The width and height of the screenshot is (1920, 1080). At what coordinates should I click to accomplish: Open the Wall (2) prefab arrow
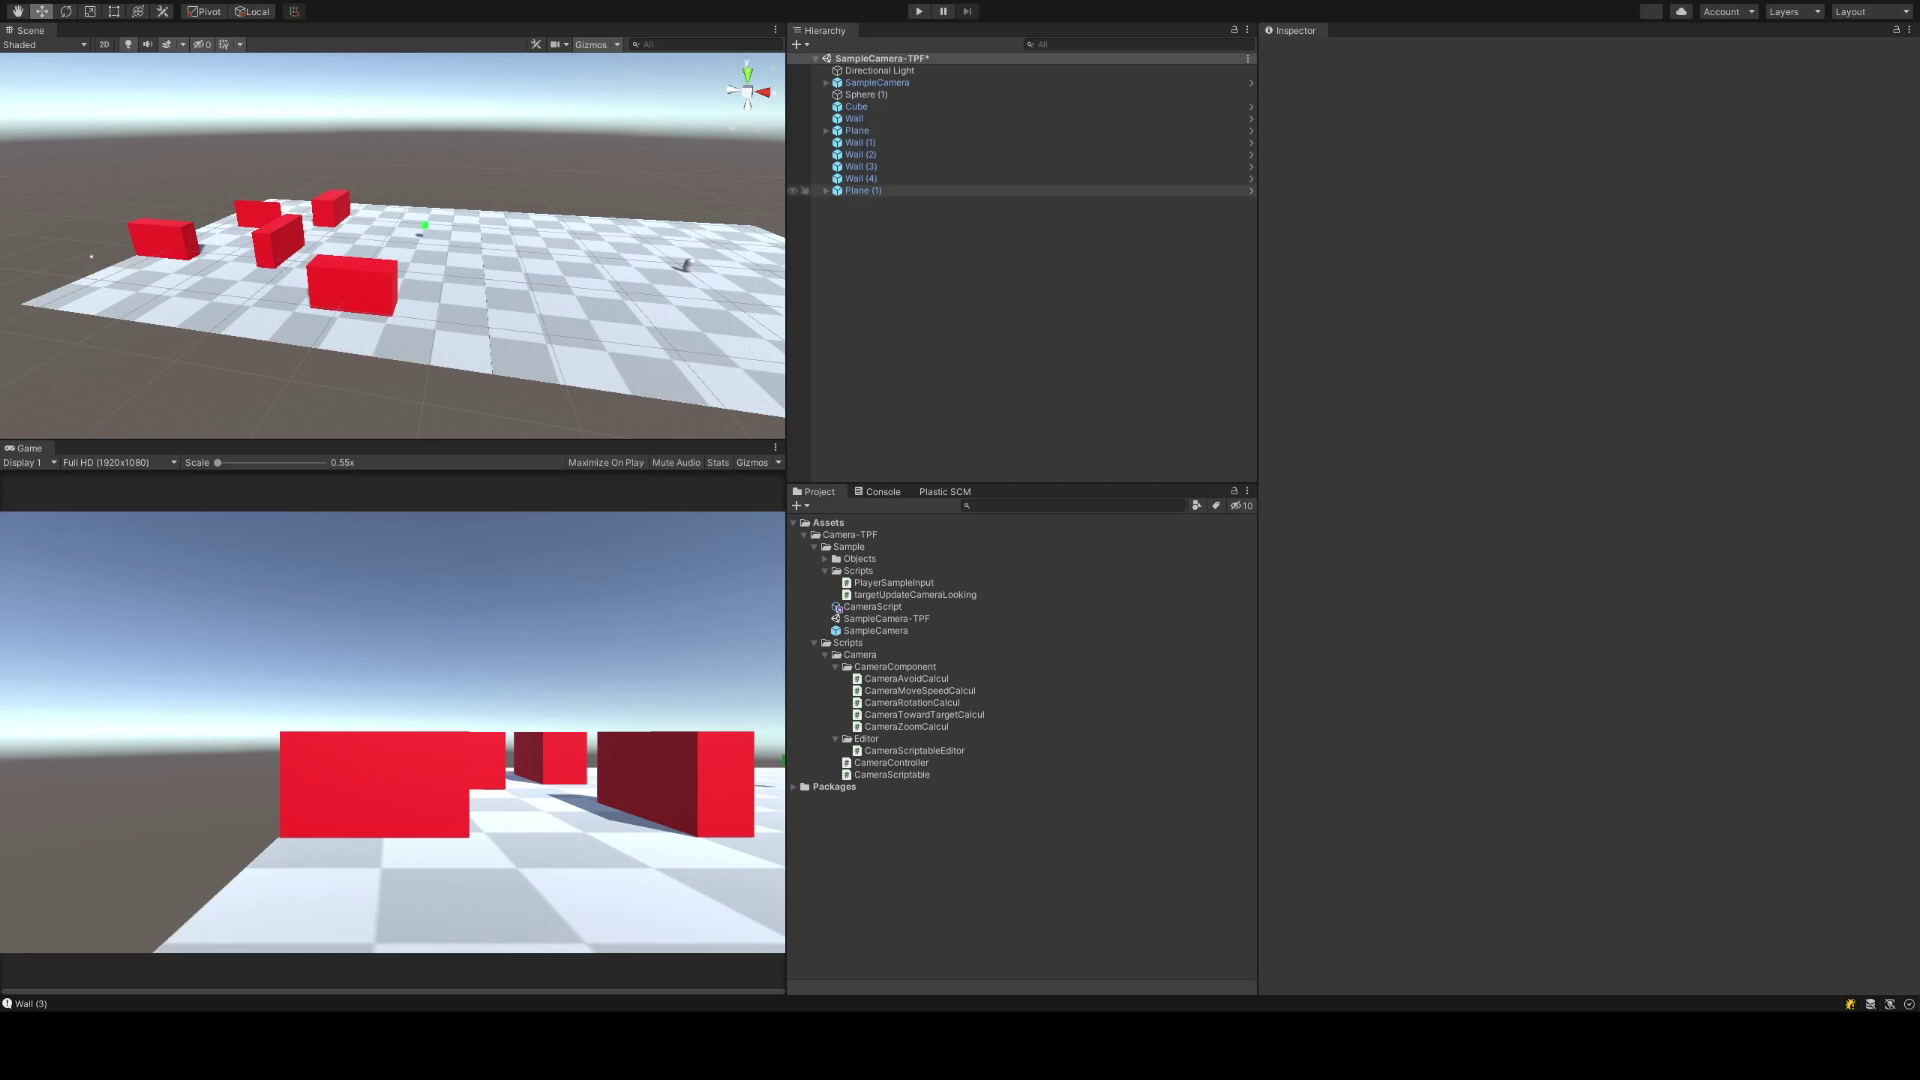click(1251, 155)
